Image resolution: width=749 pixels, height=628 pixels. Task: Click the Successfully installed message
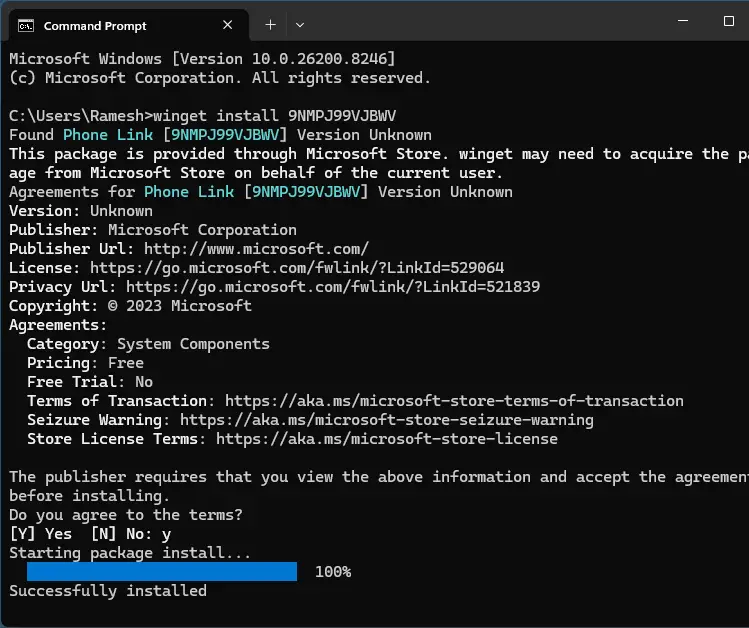click(x=108, y=591)
